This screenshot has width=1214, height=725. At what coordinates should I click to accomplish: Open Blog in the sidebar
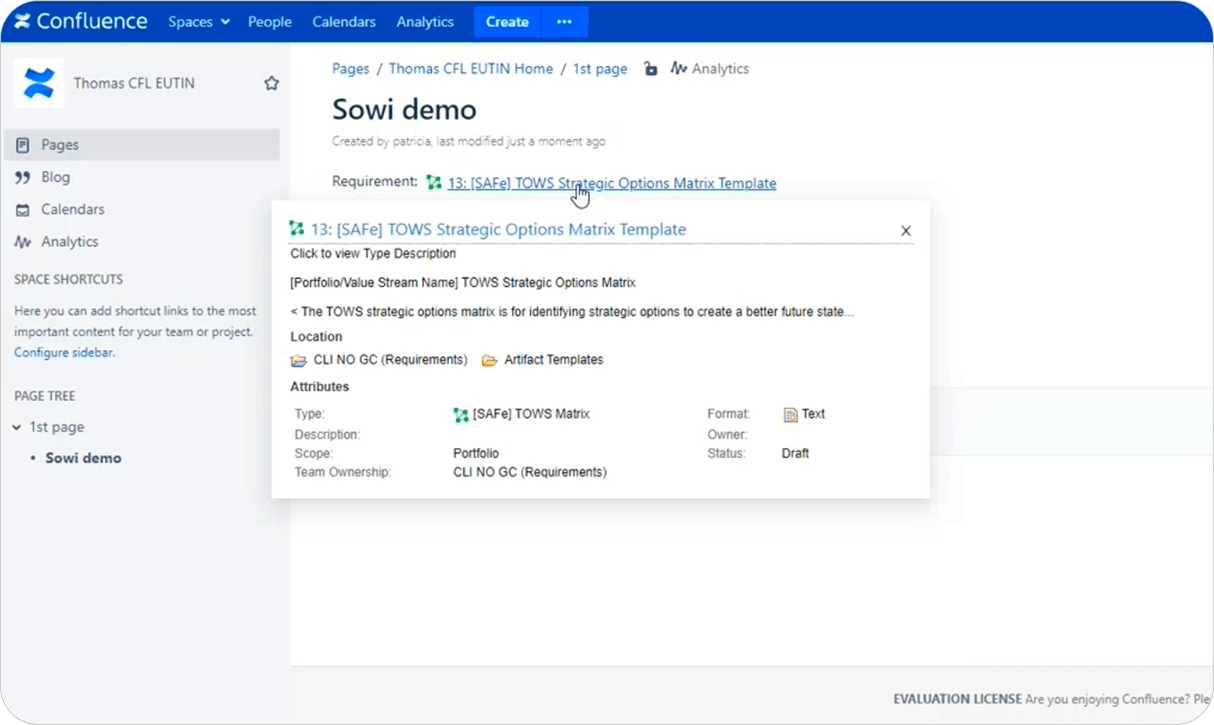(x=55, y=177)
